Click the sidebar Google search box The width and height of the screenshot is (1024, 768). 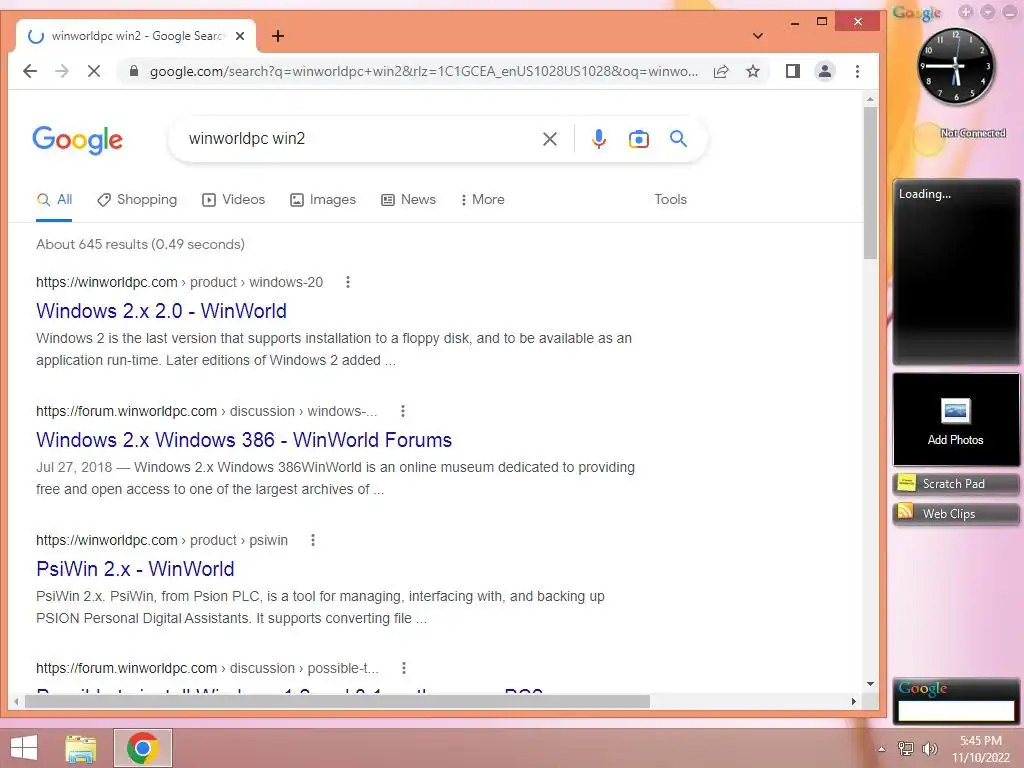[x=955, y=711]
